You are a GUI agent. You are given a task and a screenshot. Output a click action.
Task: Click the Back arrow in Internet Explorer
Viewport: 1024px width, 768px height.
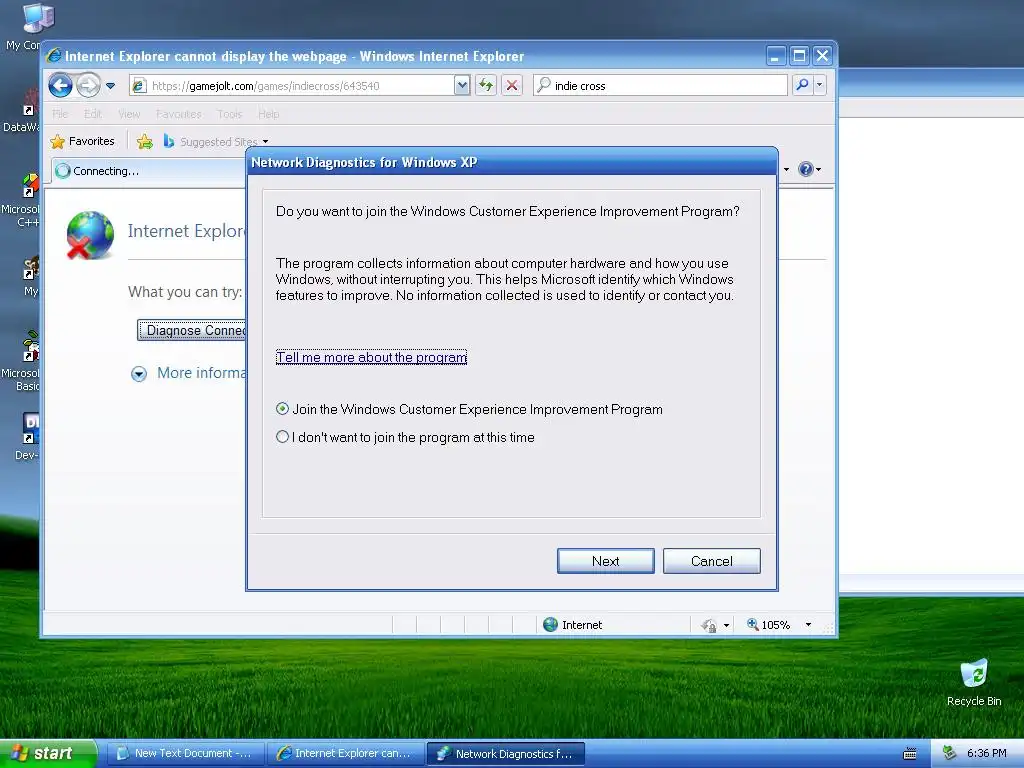pyautogui.click(x=61, y=86)
